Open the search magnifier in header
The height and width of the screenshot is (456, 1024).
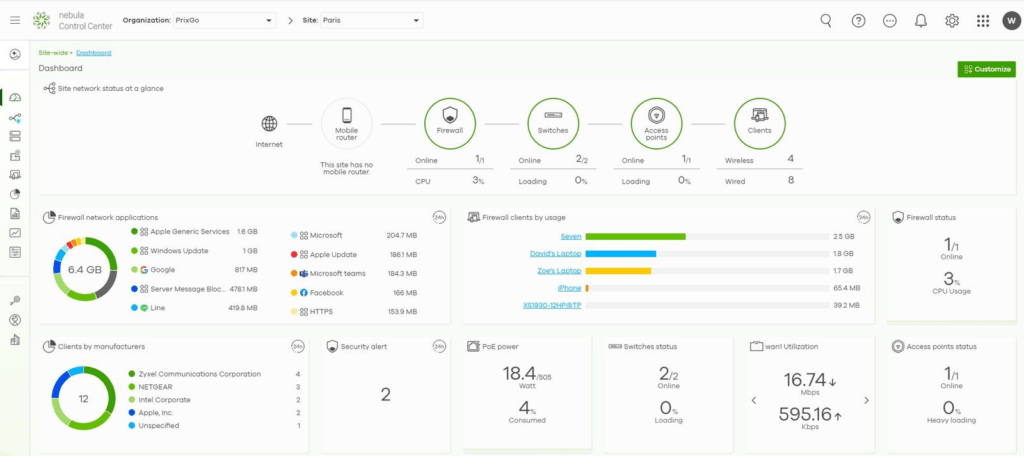(x=826, y=20)
